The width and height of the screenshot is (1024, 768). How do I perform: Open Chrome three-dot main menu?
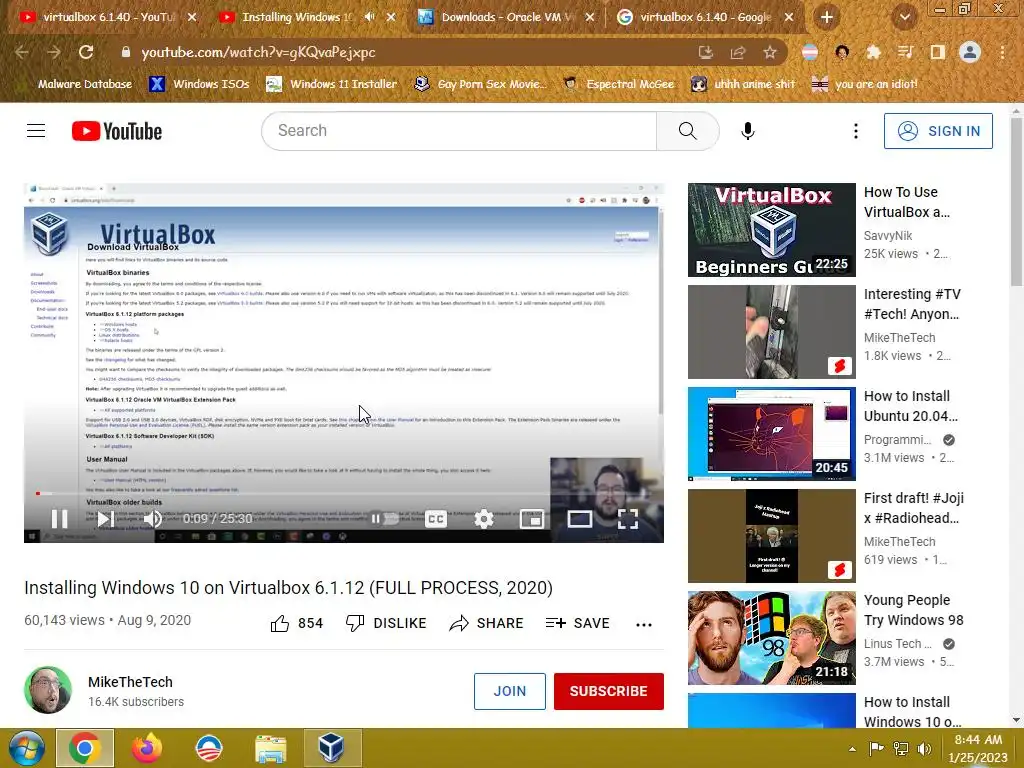click(x=1002, y=52)
